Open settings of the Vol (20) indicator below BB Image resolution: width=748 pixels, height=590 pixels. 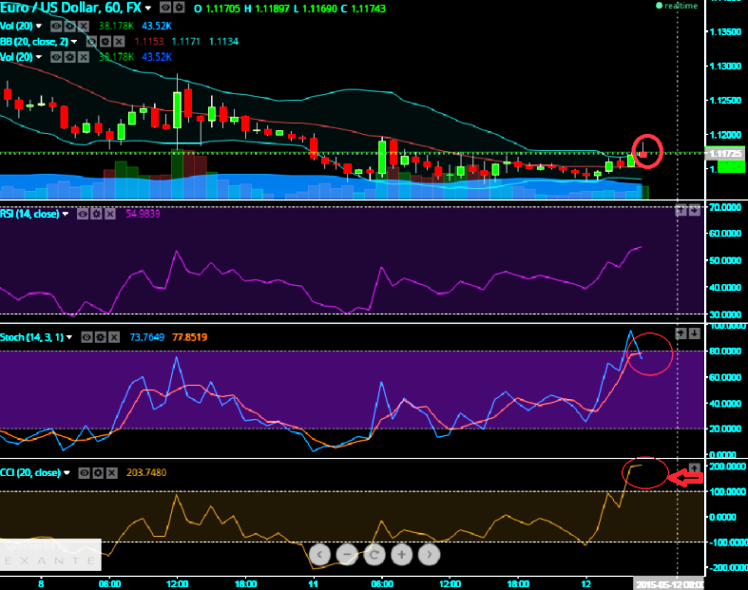[70, 57]
